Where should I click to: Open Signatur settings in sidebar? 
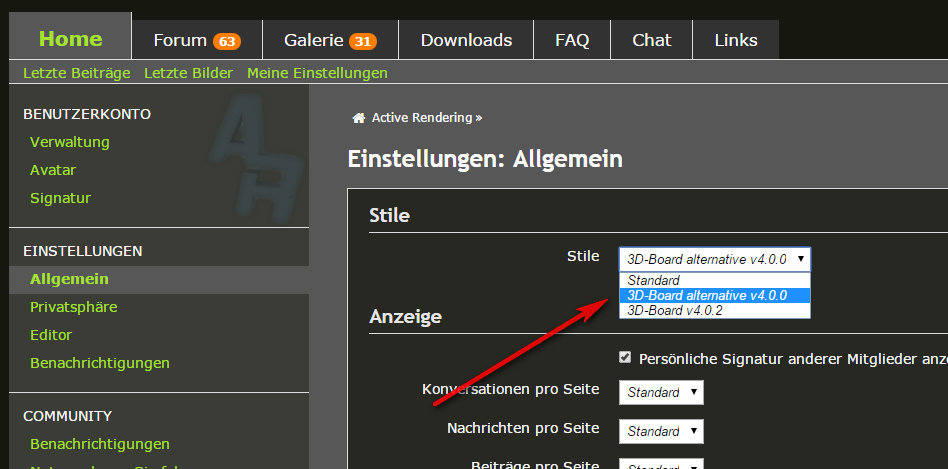[x=60, y=198]
